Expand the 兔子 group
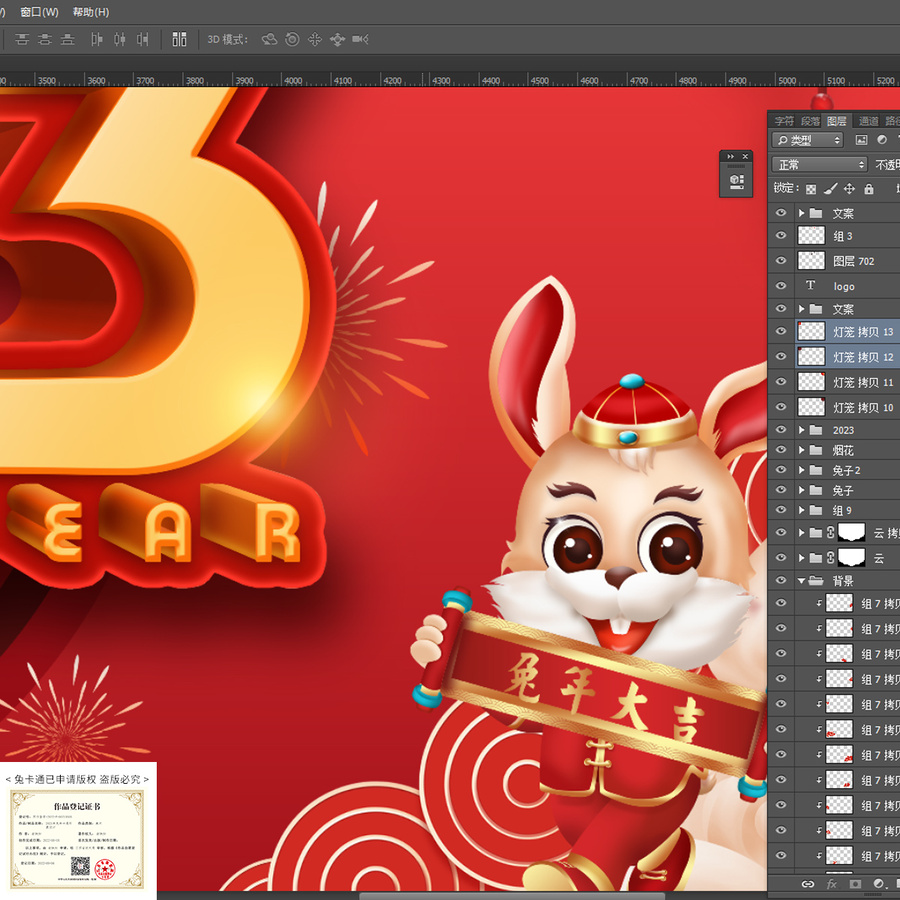This screenshot has width=900, height=900. coord(801,490)
